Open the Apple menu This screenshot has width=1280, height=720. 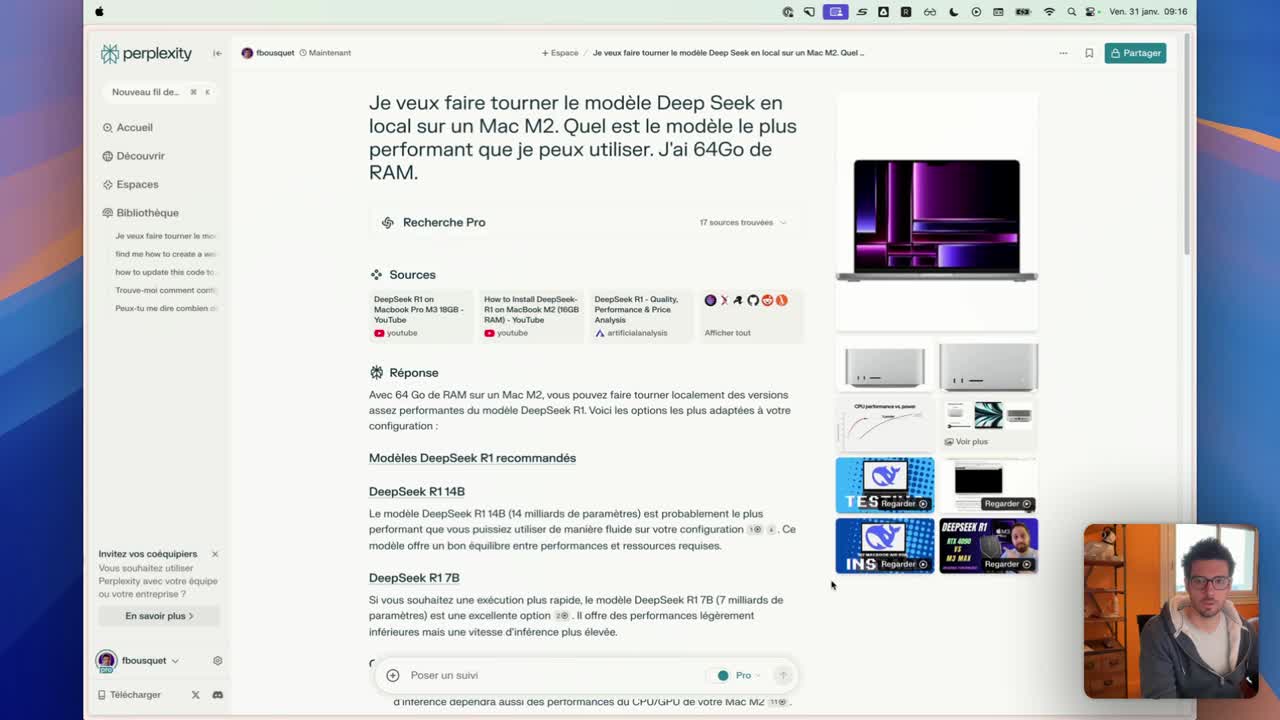(99, 12)
